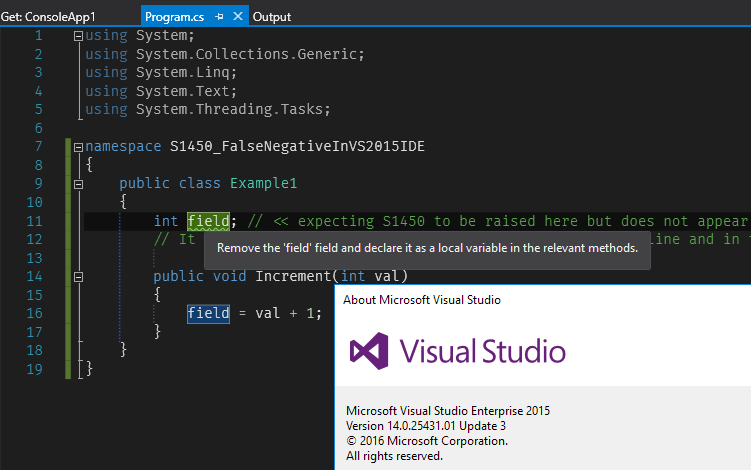Image resolution: width=751 pixels, height=470 pixels.
Task: Click the S1450 warning tooltip text
Action: (x=427, y=248)
